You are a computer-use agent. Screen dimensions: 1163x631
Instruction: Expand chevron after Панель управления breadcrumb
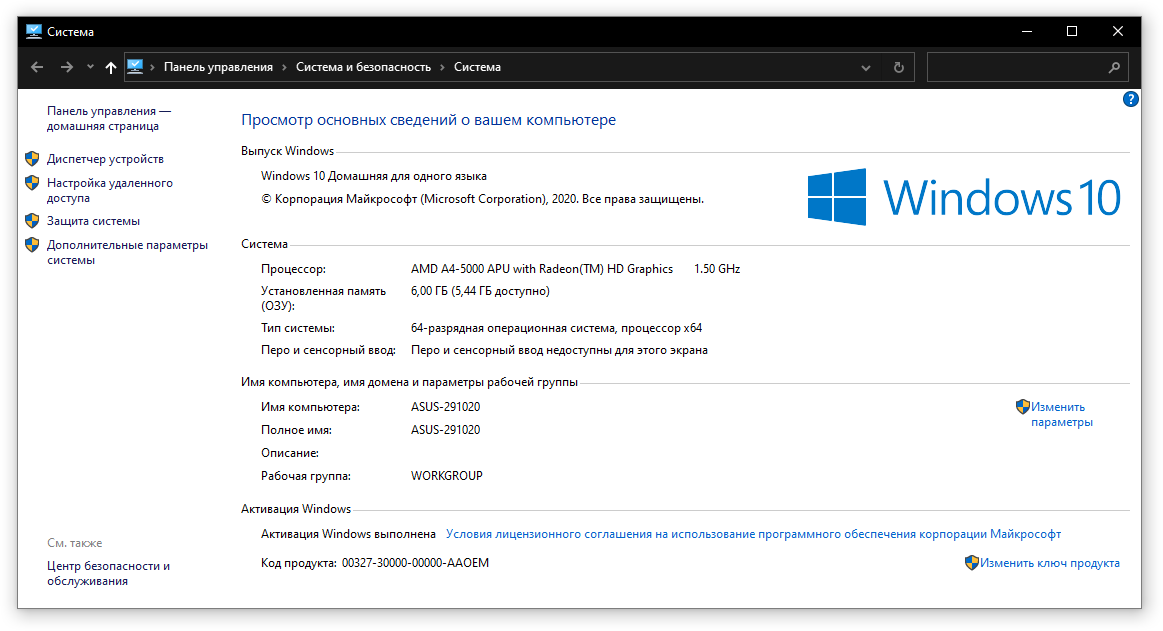pyautogui.click(x=285, y=67)
